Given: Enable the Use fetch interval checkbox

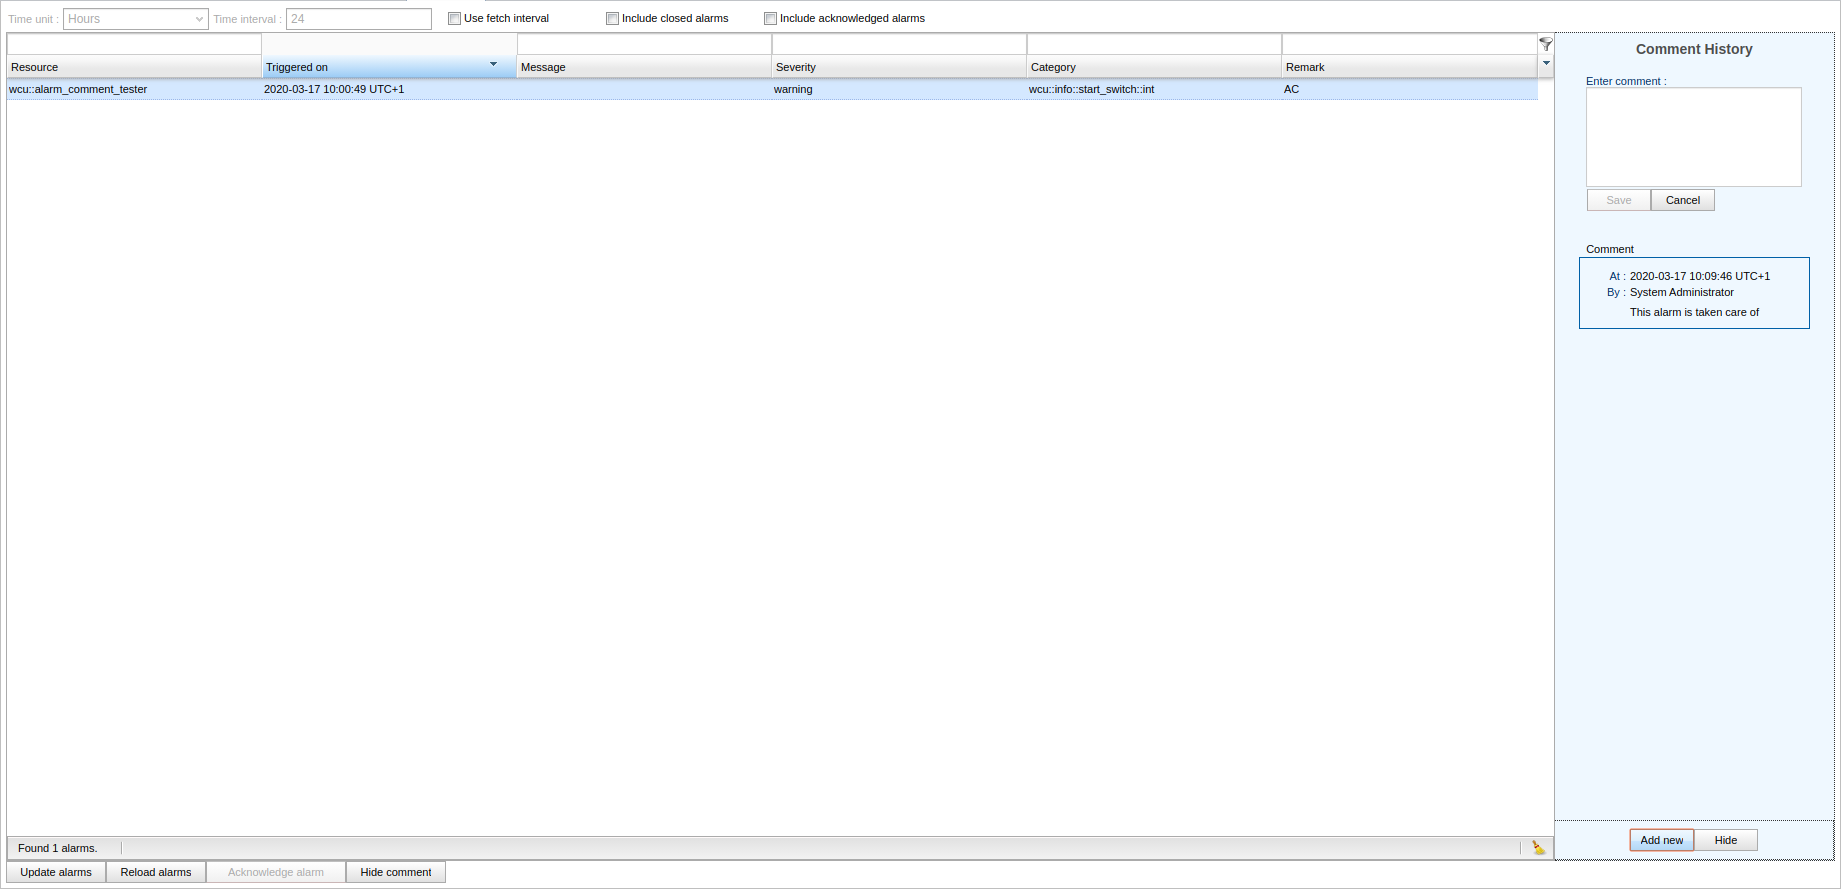Looking at the screenshot, I should point(454,19).
